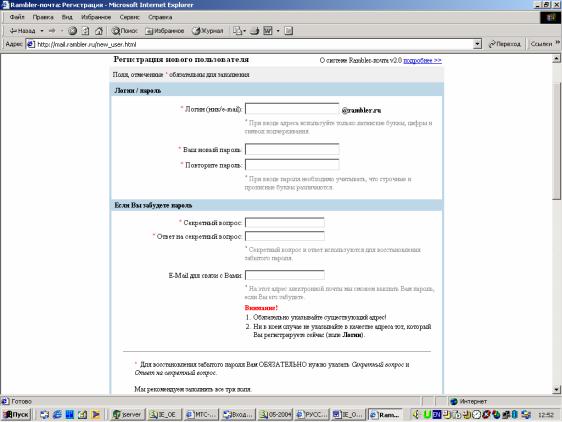
Task: Click the tray clock showing 12:52
Action: coord(546,415)
